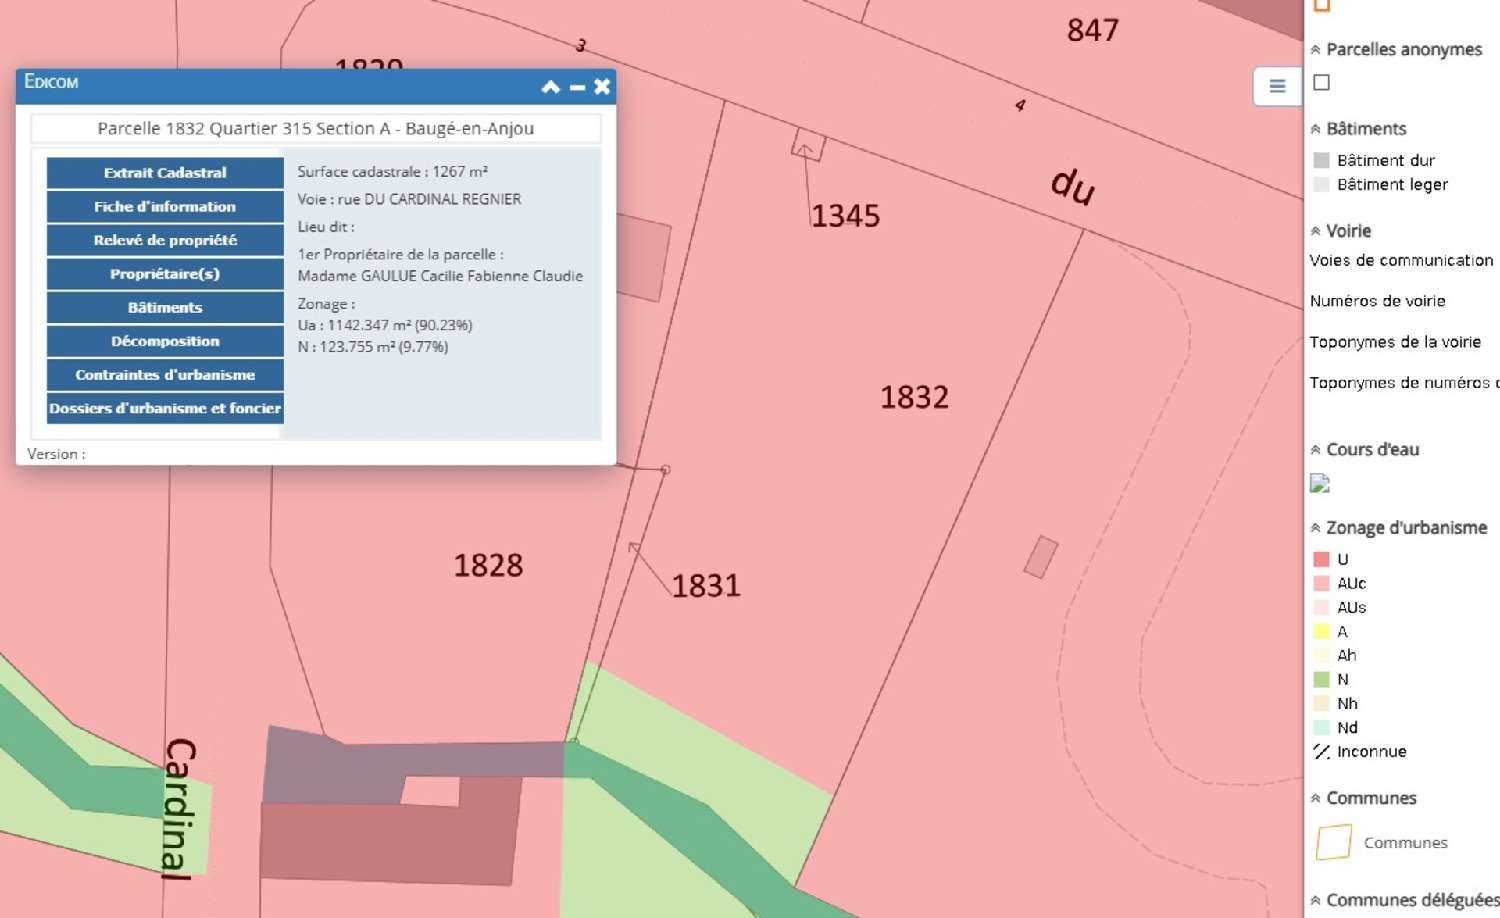Click the A zoning yellow swatch

tap(1321, 631)
